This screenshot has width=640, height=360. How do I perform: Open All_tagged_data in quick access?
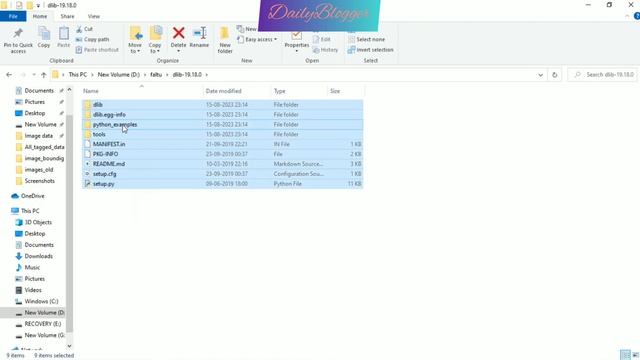[x=39, y=147]
